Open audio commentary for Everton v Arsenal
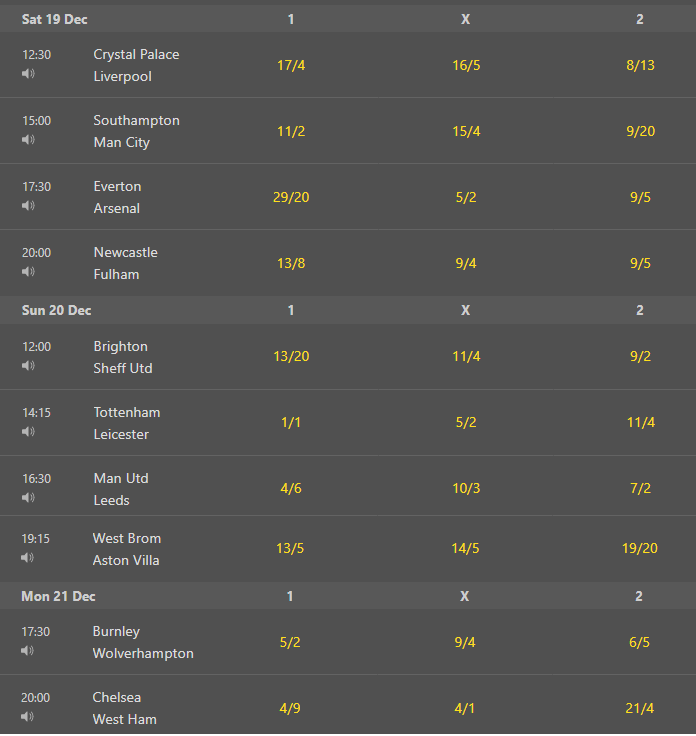The image size is (696, 736). 28,206
